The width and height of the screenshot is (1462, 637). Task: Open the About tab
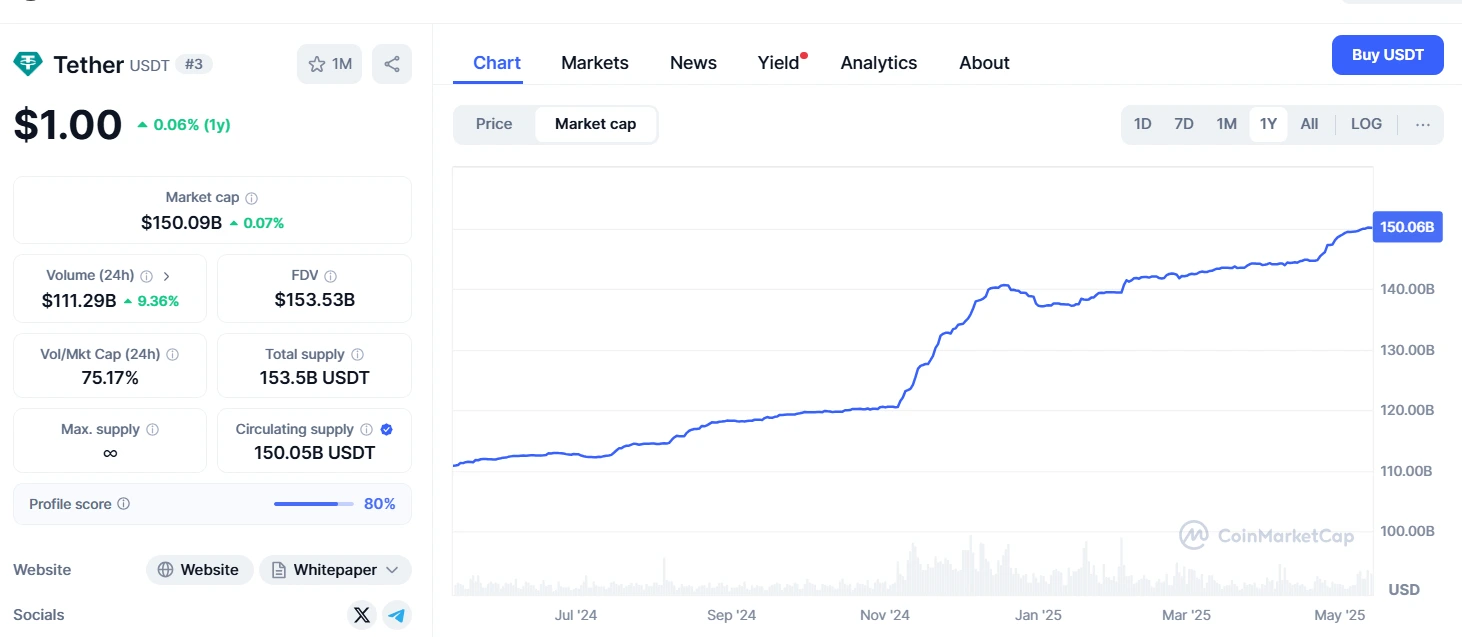(x=984, y=63)
